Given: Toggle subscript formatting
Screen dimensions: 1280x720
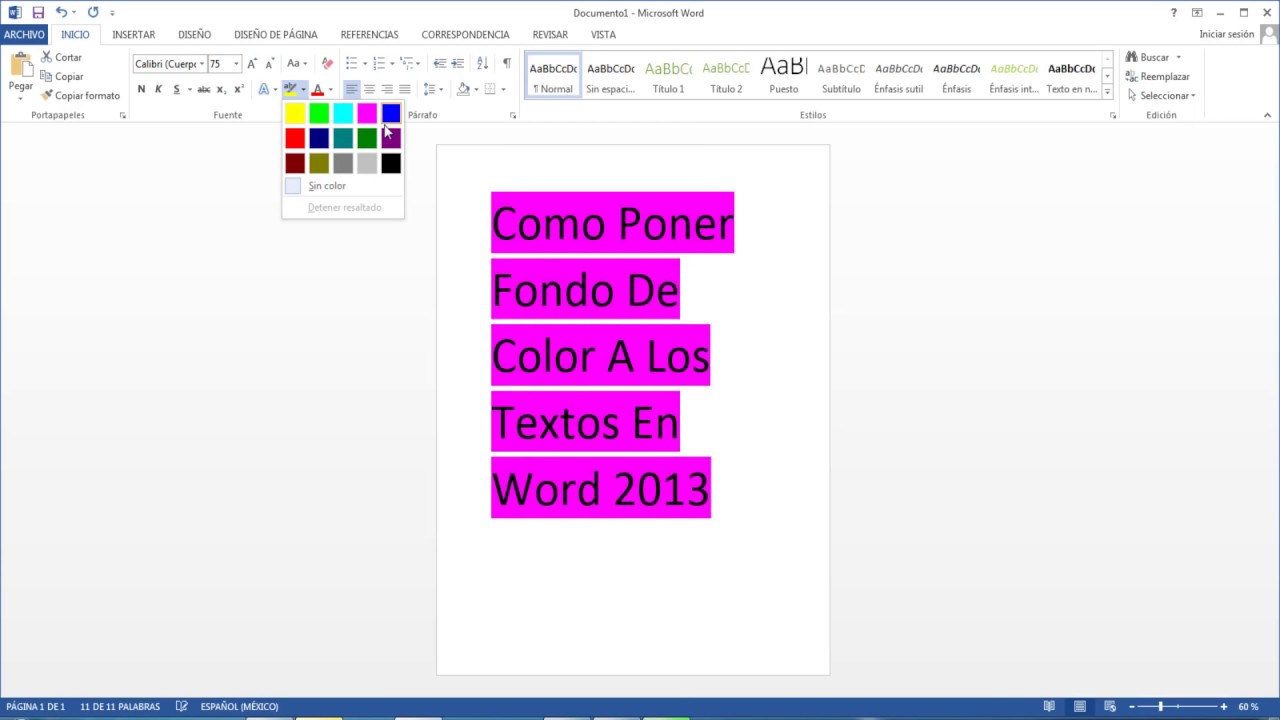Looking at the screenshot, I should pos(222,89).
